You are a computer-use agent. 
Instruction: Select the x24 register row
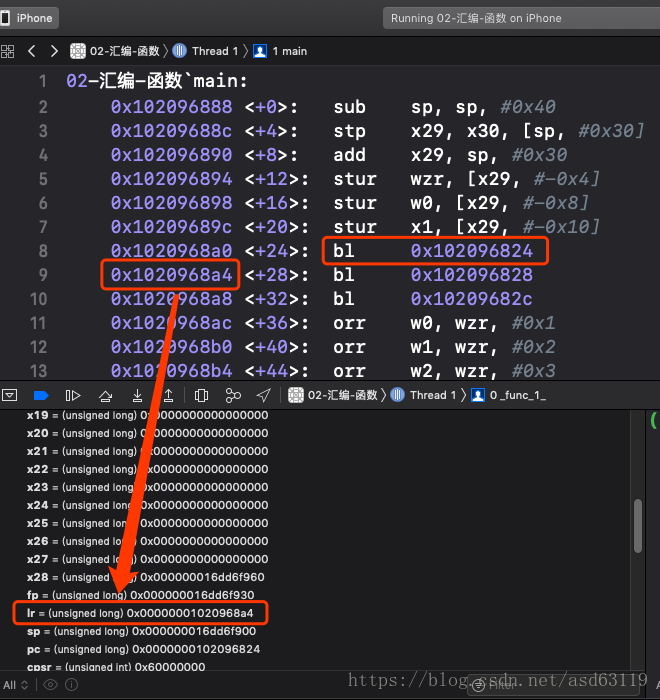pyautogui.click(x=147, y=505)
